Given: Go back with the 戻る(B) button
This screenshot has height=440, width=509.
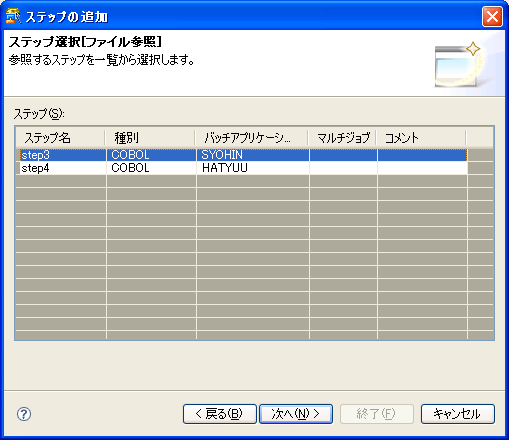Looking at the screenshot, I should pyautogui.click(x=220, y=414).
